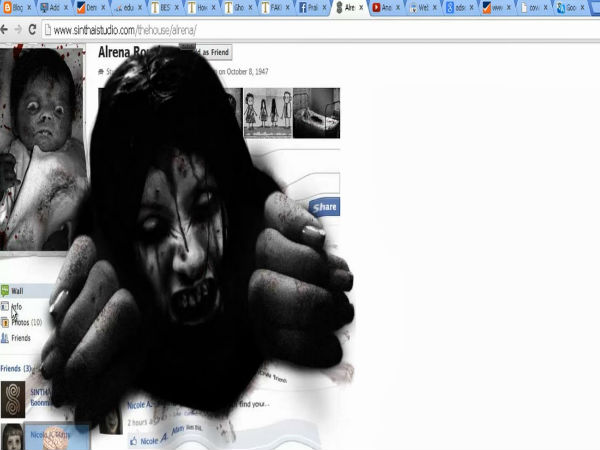The width and height of the screenshot is (600, 450).
Task: Close the Ano tab
Action: point(398,7)
